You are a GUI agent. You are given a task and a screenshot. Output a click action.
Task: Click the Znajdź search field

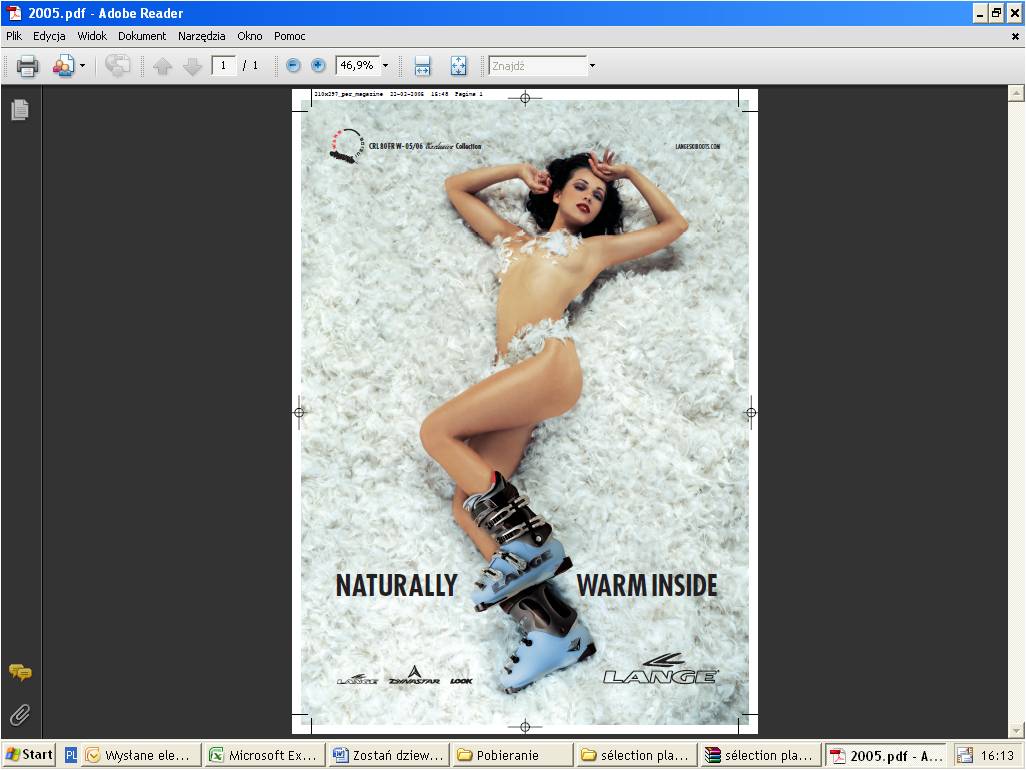pyautogui.click(x=537, y=66)
